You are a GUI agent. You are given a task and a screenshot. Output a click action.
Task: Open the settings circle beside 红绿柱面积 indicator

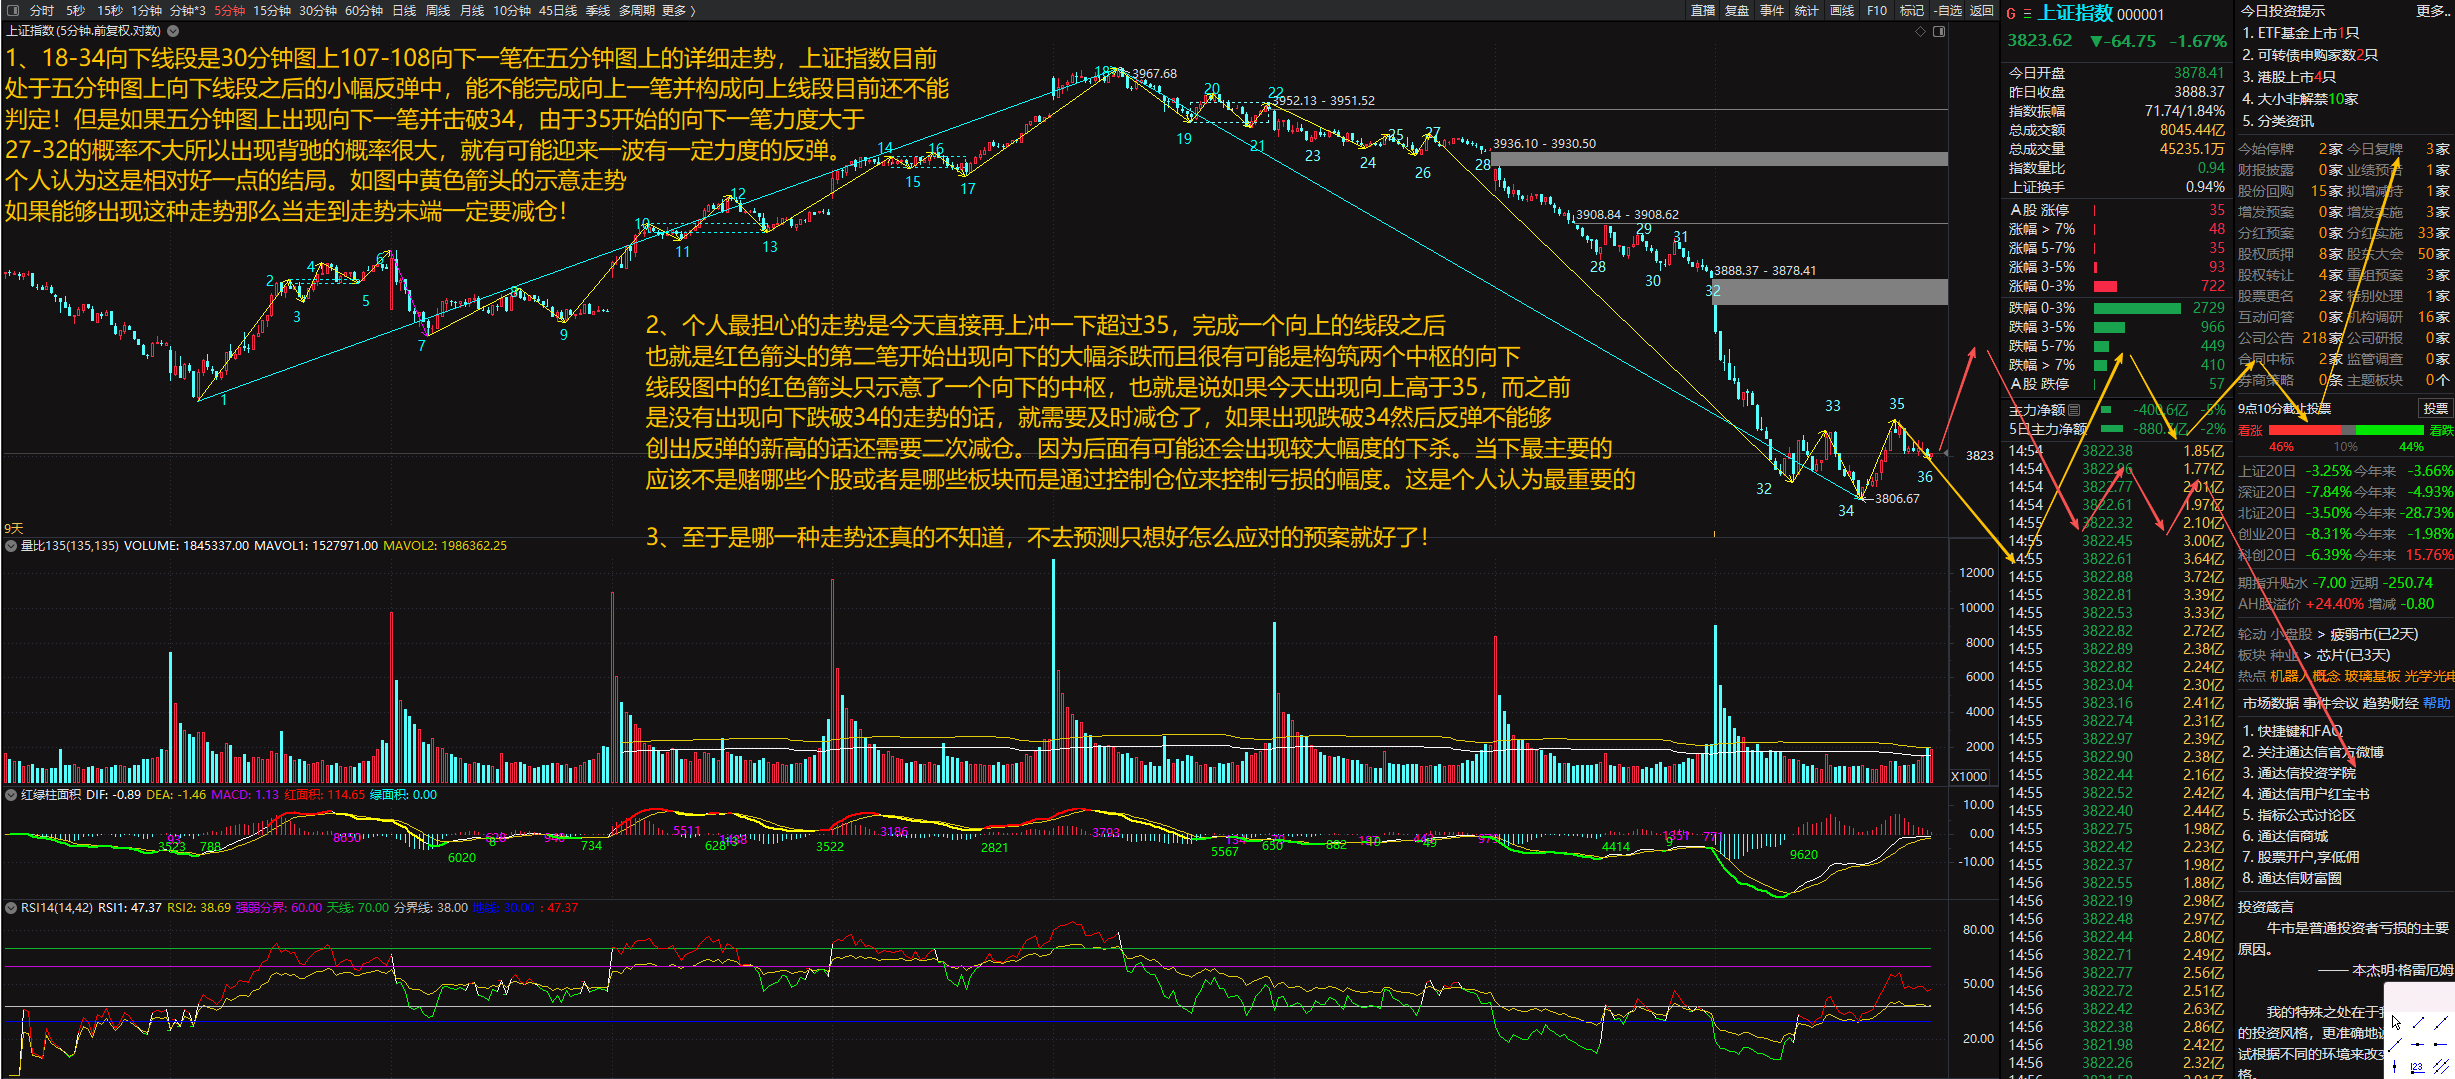point(11,795)
